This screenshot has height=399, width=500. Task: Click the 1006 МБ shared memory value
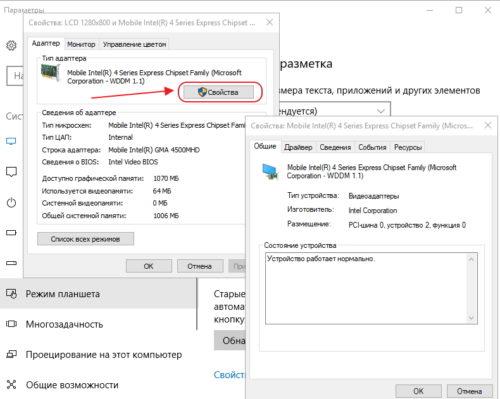tap(166, 216)
